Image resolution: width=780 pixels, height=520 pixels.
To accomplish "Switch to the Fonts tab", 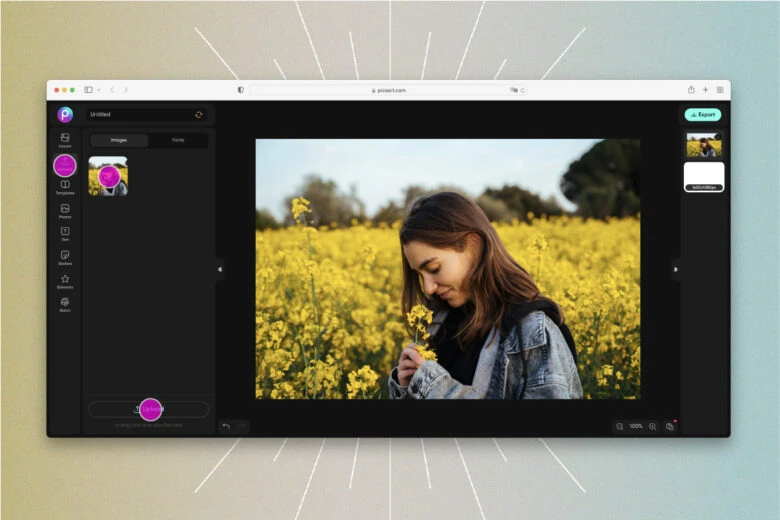I will (178, 140).
